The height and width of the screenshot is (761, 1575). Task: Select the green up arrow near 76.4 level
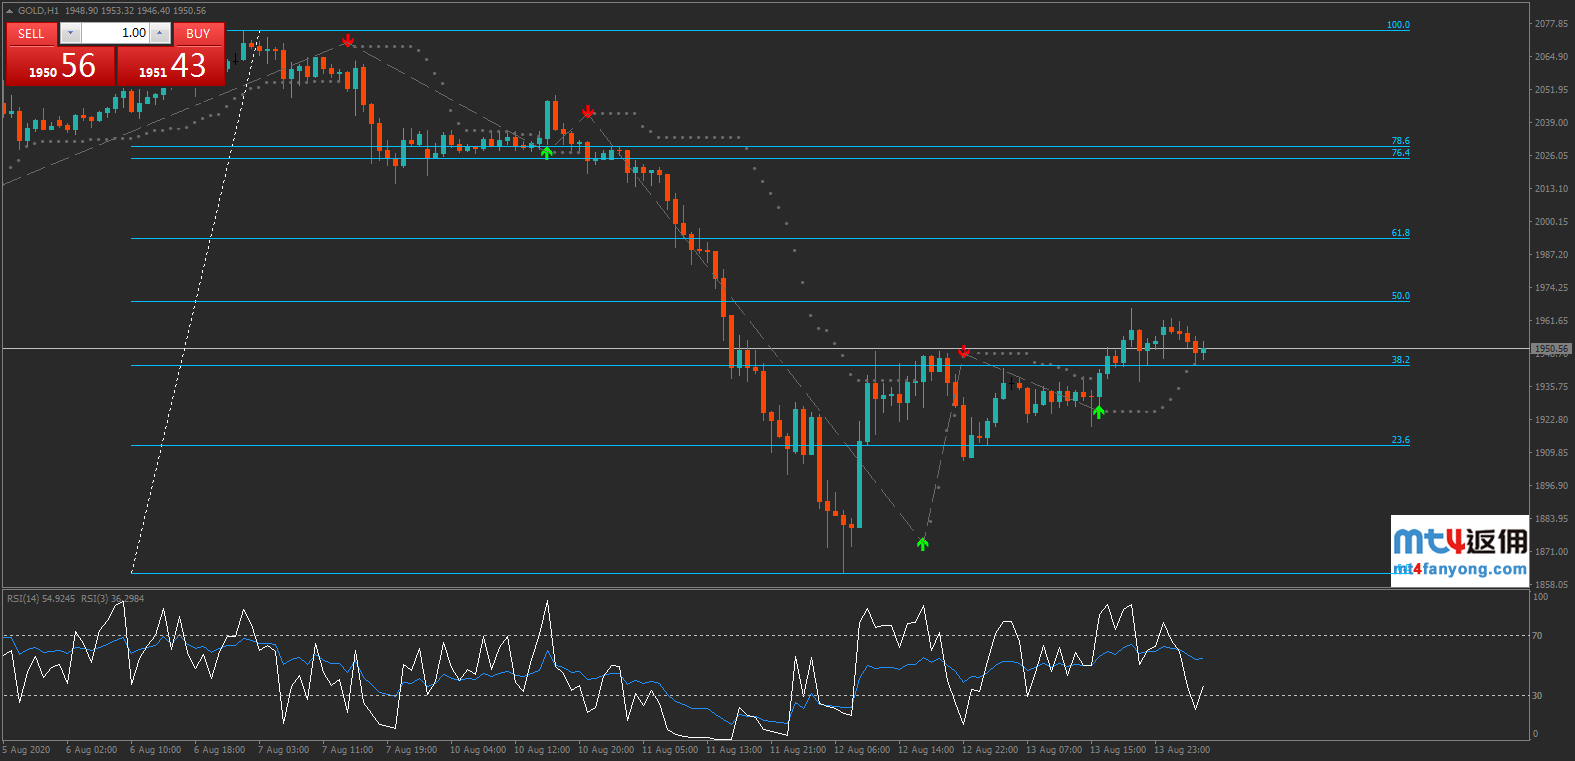pyautogui.click(x=546, y=152)
